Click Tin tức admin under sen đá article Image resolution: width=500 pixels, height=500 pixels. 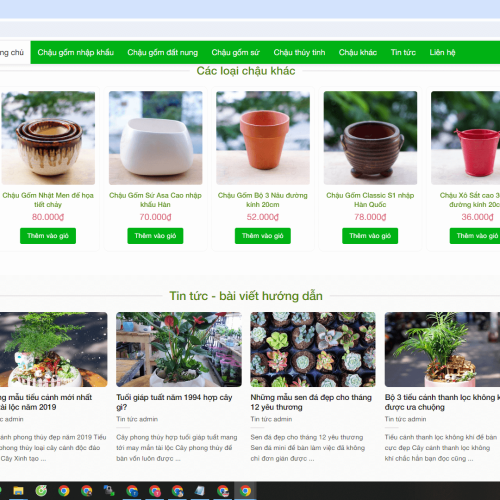tap(271, 419)
